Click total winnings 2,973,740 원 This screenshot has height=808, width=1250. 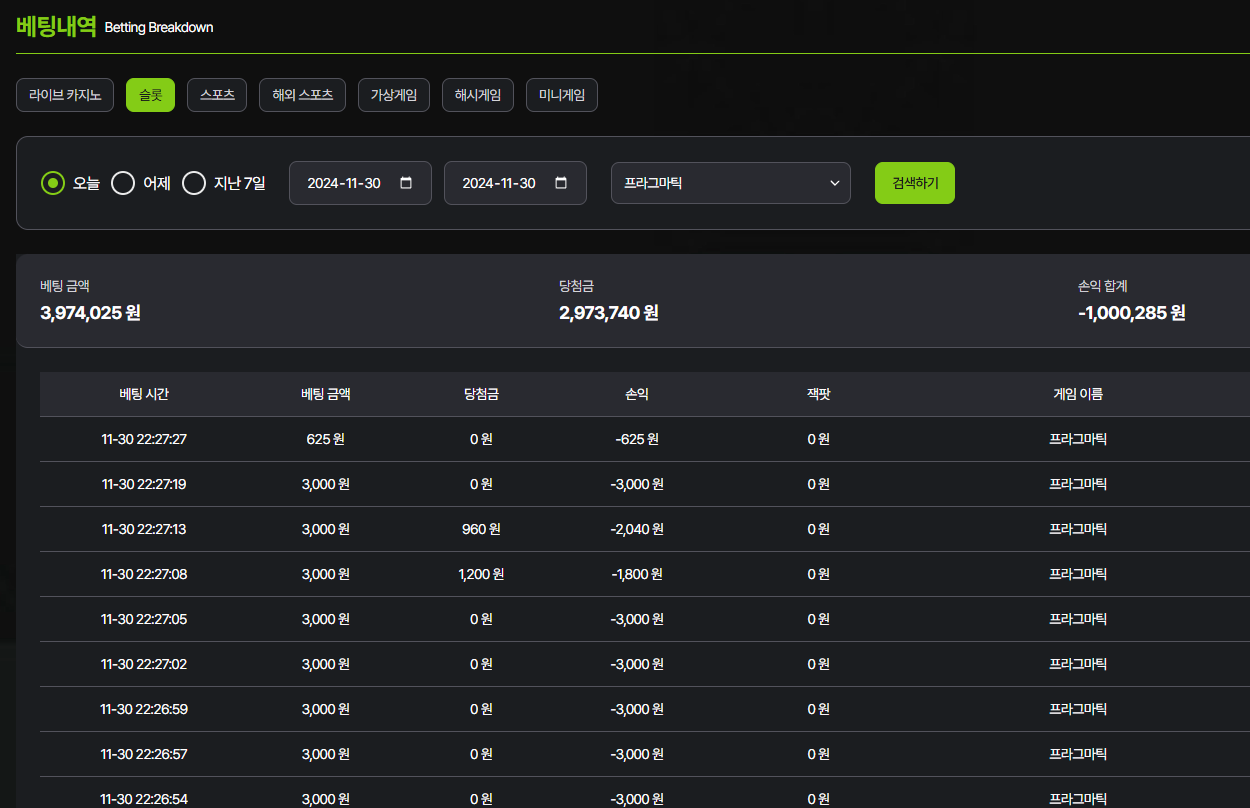pos(609,313)
